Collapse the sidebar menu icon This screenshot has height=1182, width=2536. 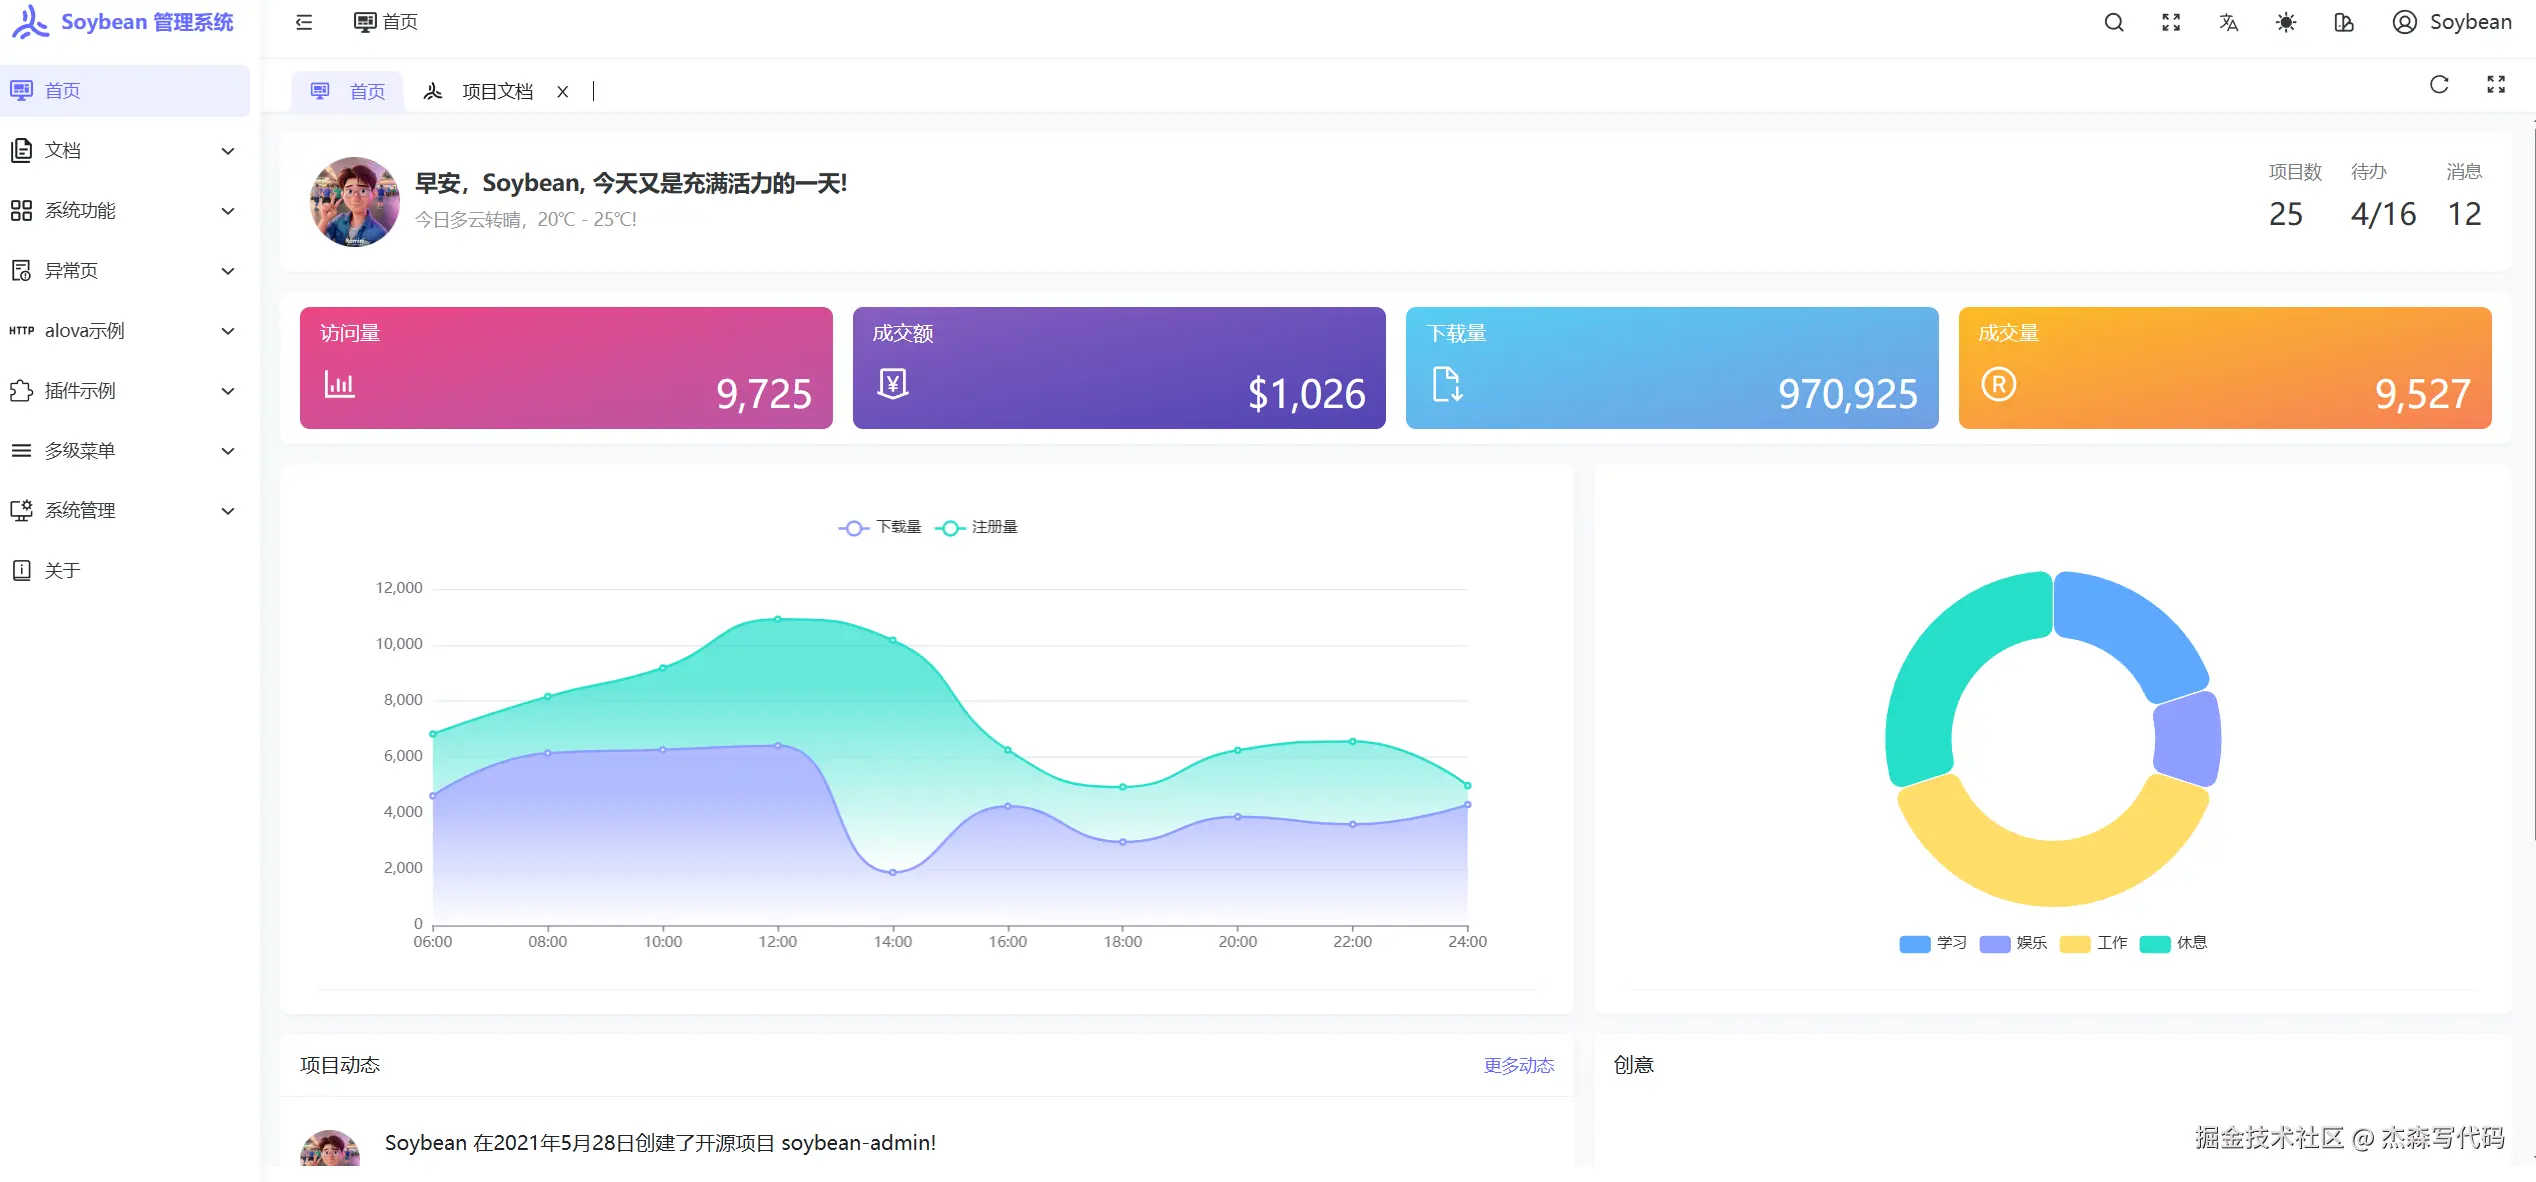pyautogui.click(x=304, y=22)
